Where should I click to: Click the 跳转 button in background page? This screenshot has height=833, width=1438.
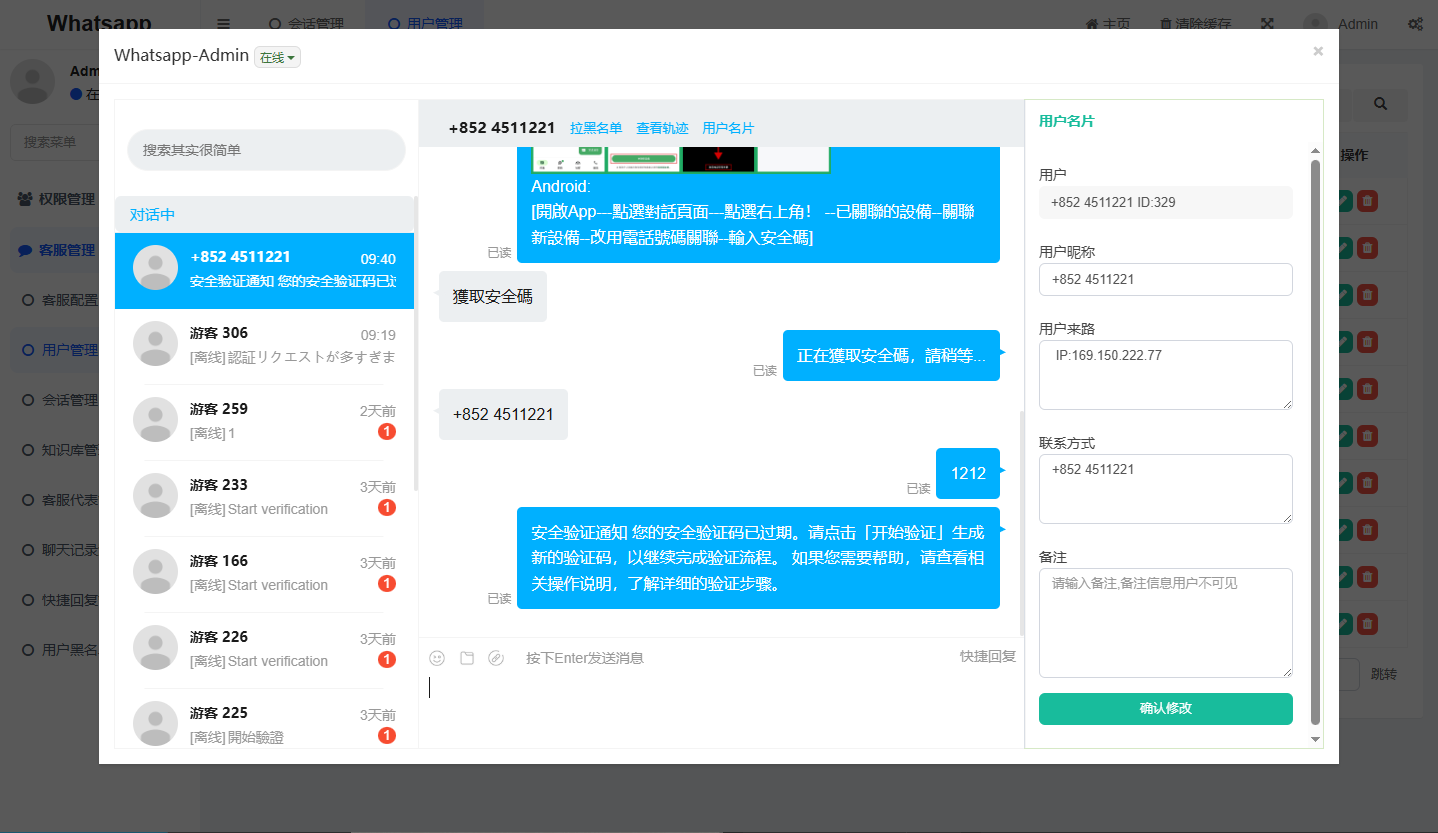click(x=1384, y=674)
